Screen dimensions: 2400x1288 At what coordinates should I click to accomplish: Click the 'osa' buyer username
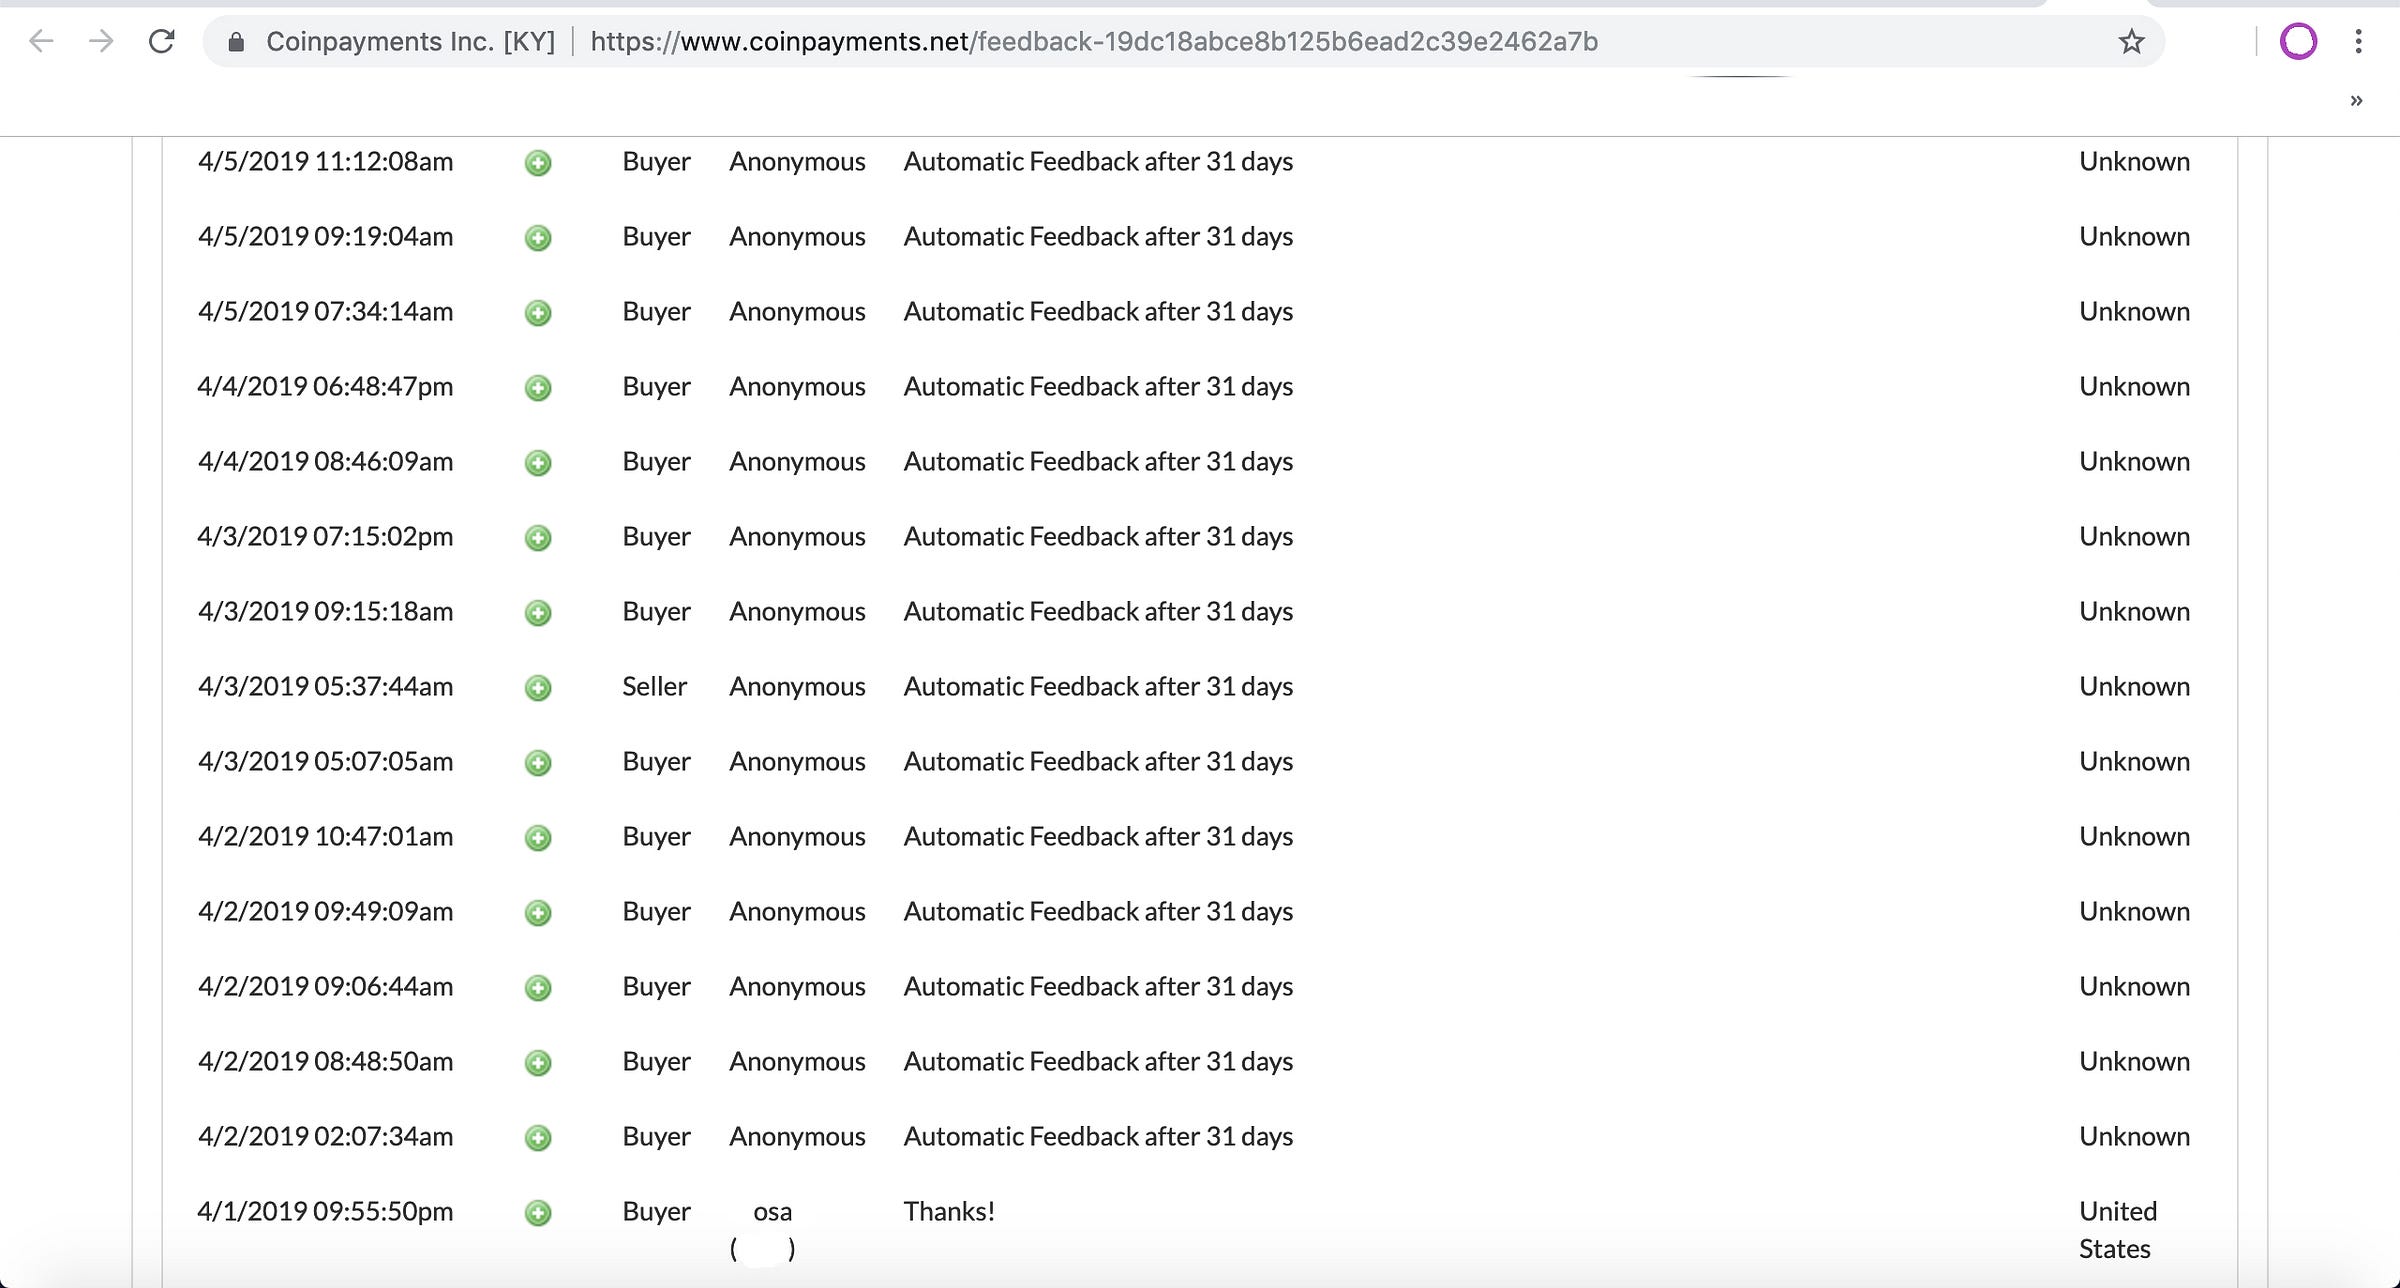click(x=772, y=1212)
